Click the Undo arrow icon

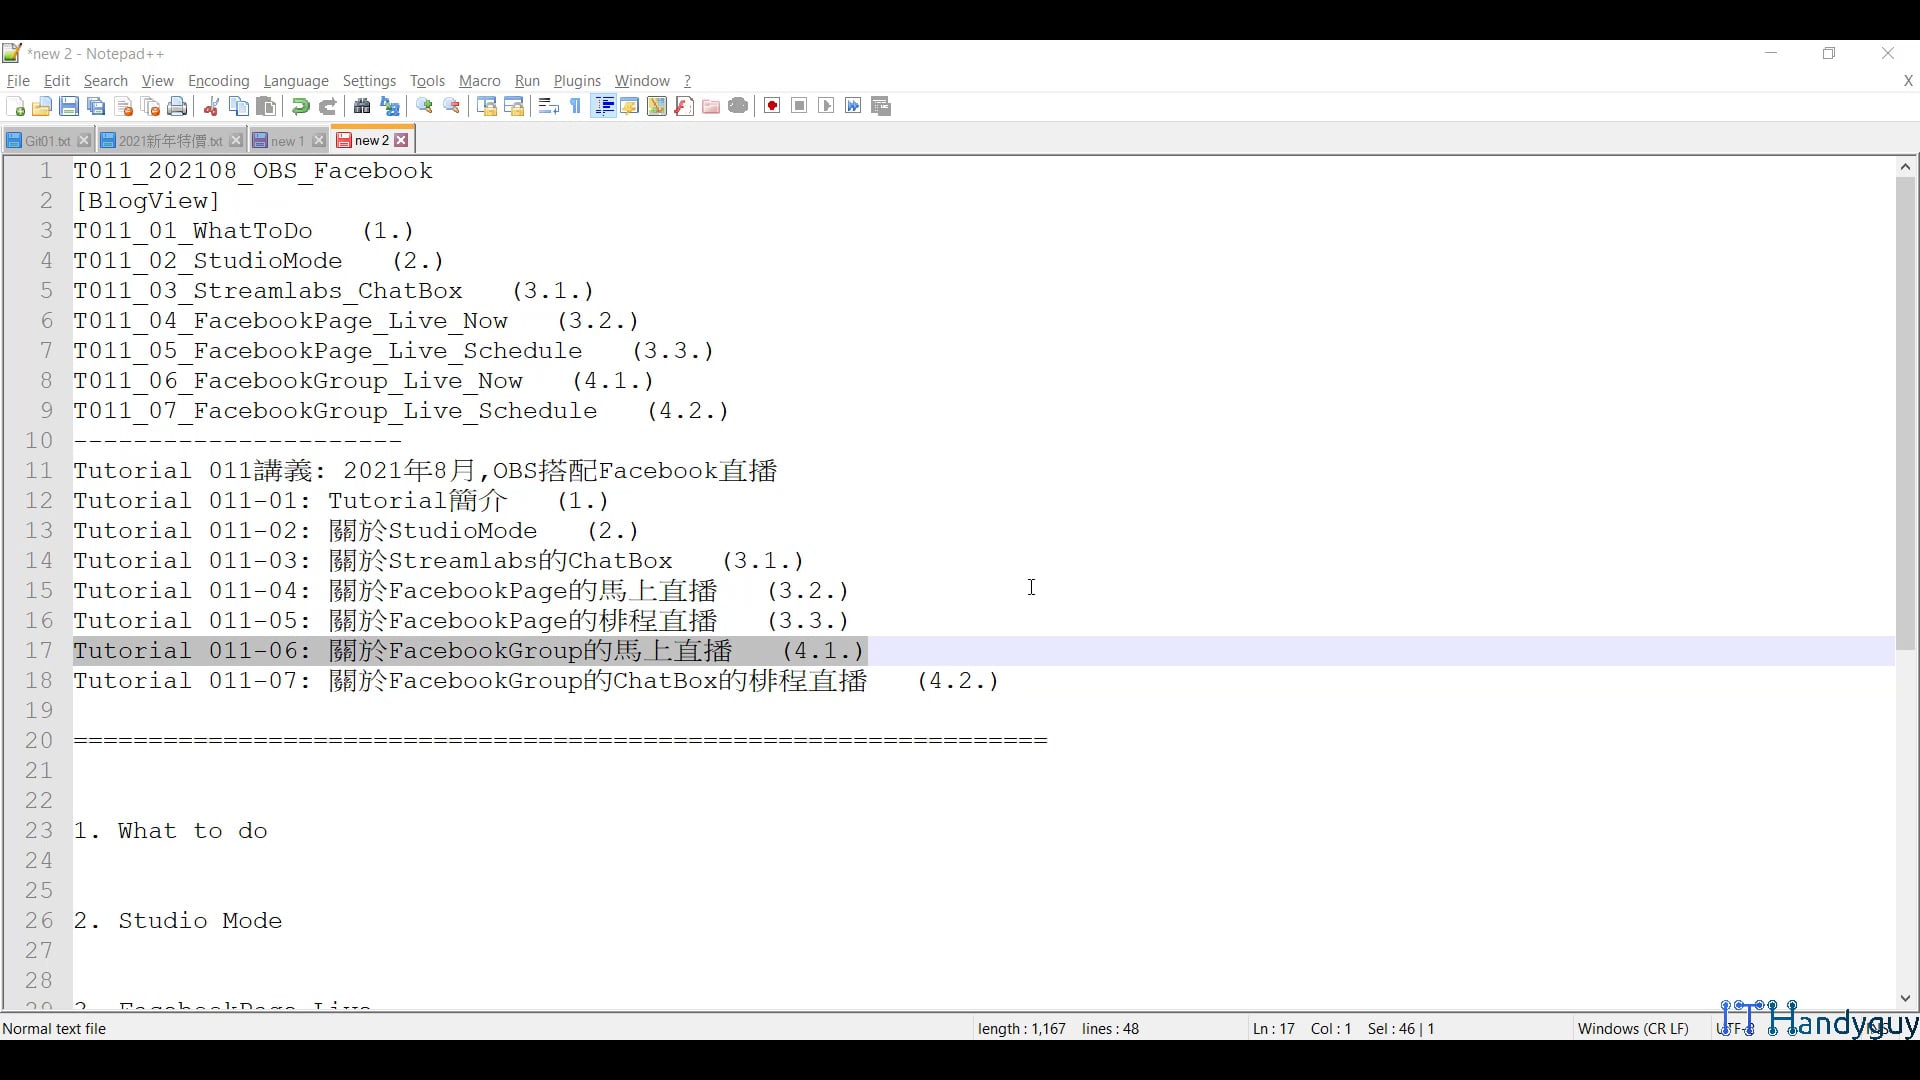point(300,107)
